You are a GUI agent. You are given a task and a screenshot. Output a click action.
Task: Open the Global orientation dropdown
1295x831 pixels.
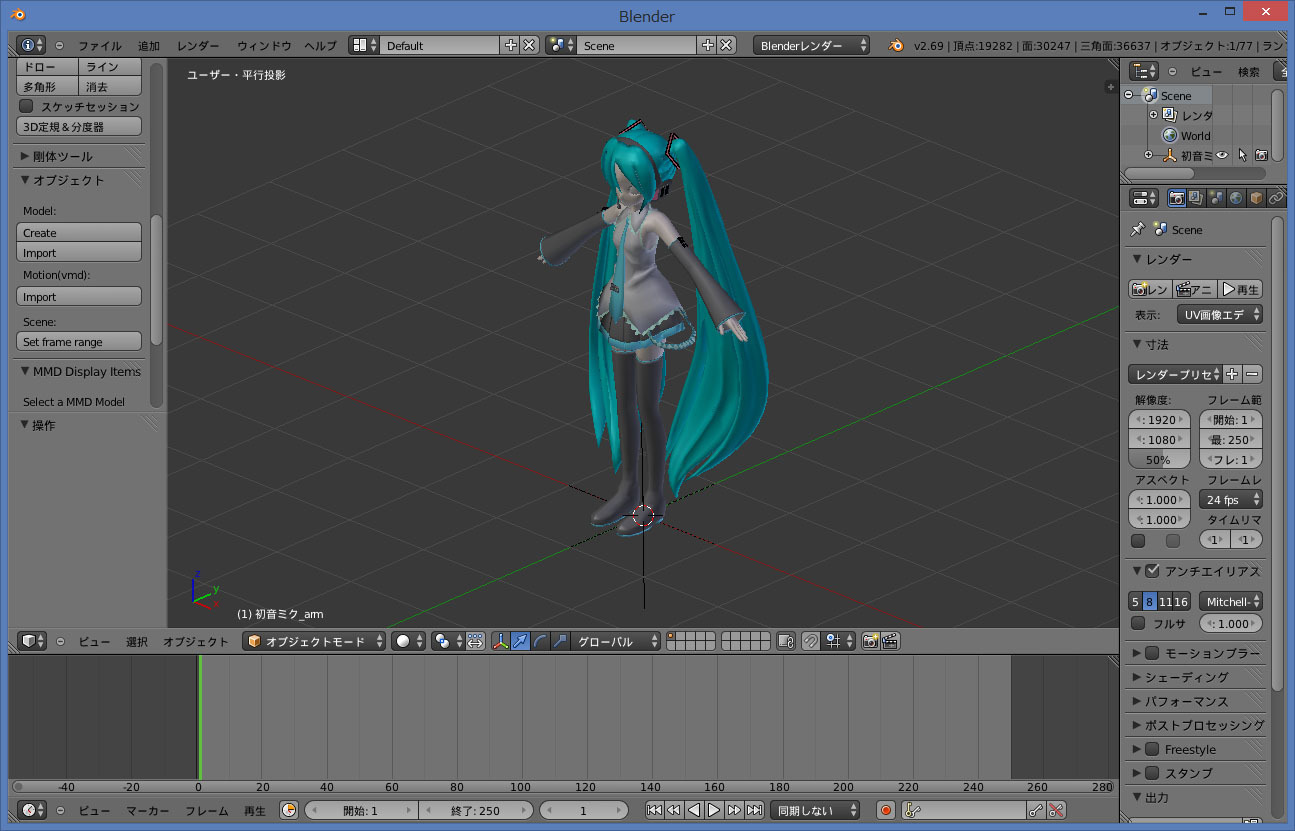pyautogui.click(x=616, y=641)
